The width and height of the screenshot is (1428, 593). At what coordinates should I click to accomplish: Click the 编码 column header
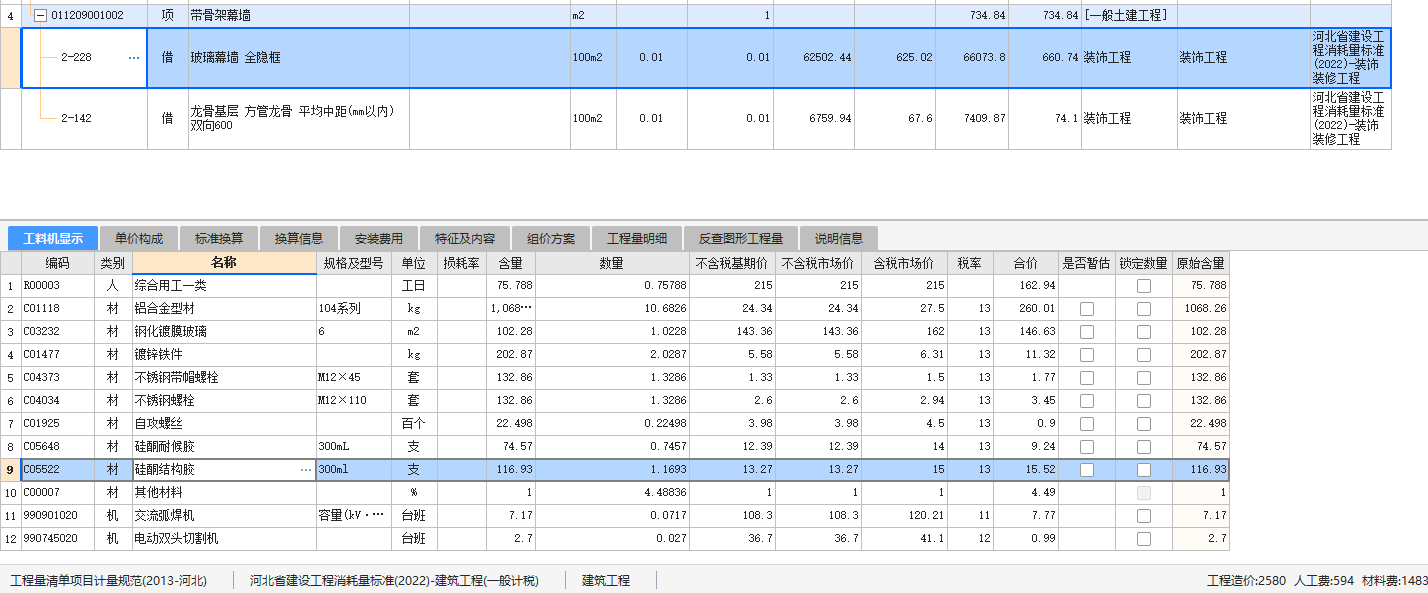point(58,263)
